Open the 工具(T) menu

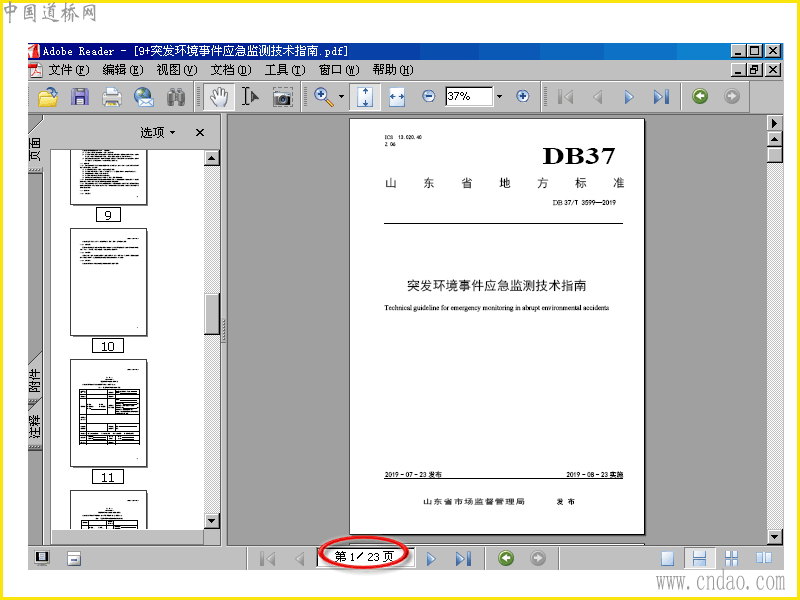point(285,70)
